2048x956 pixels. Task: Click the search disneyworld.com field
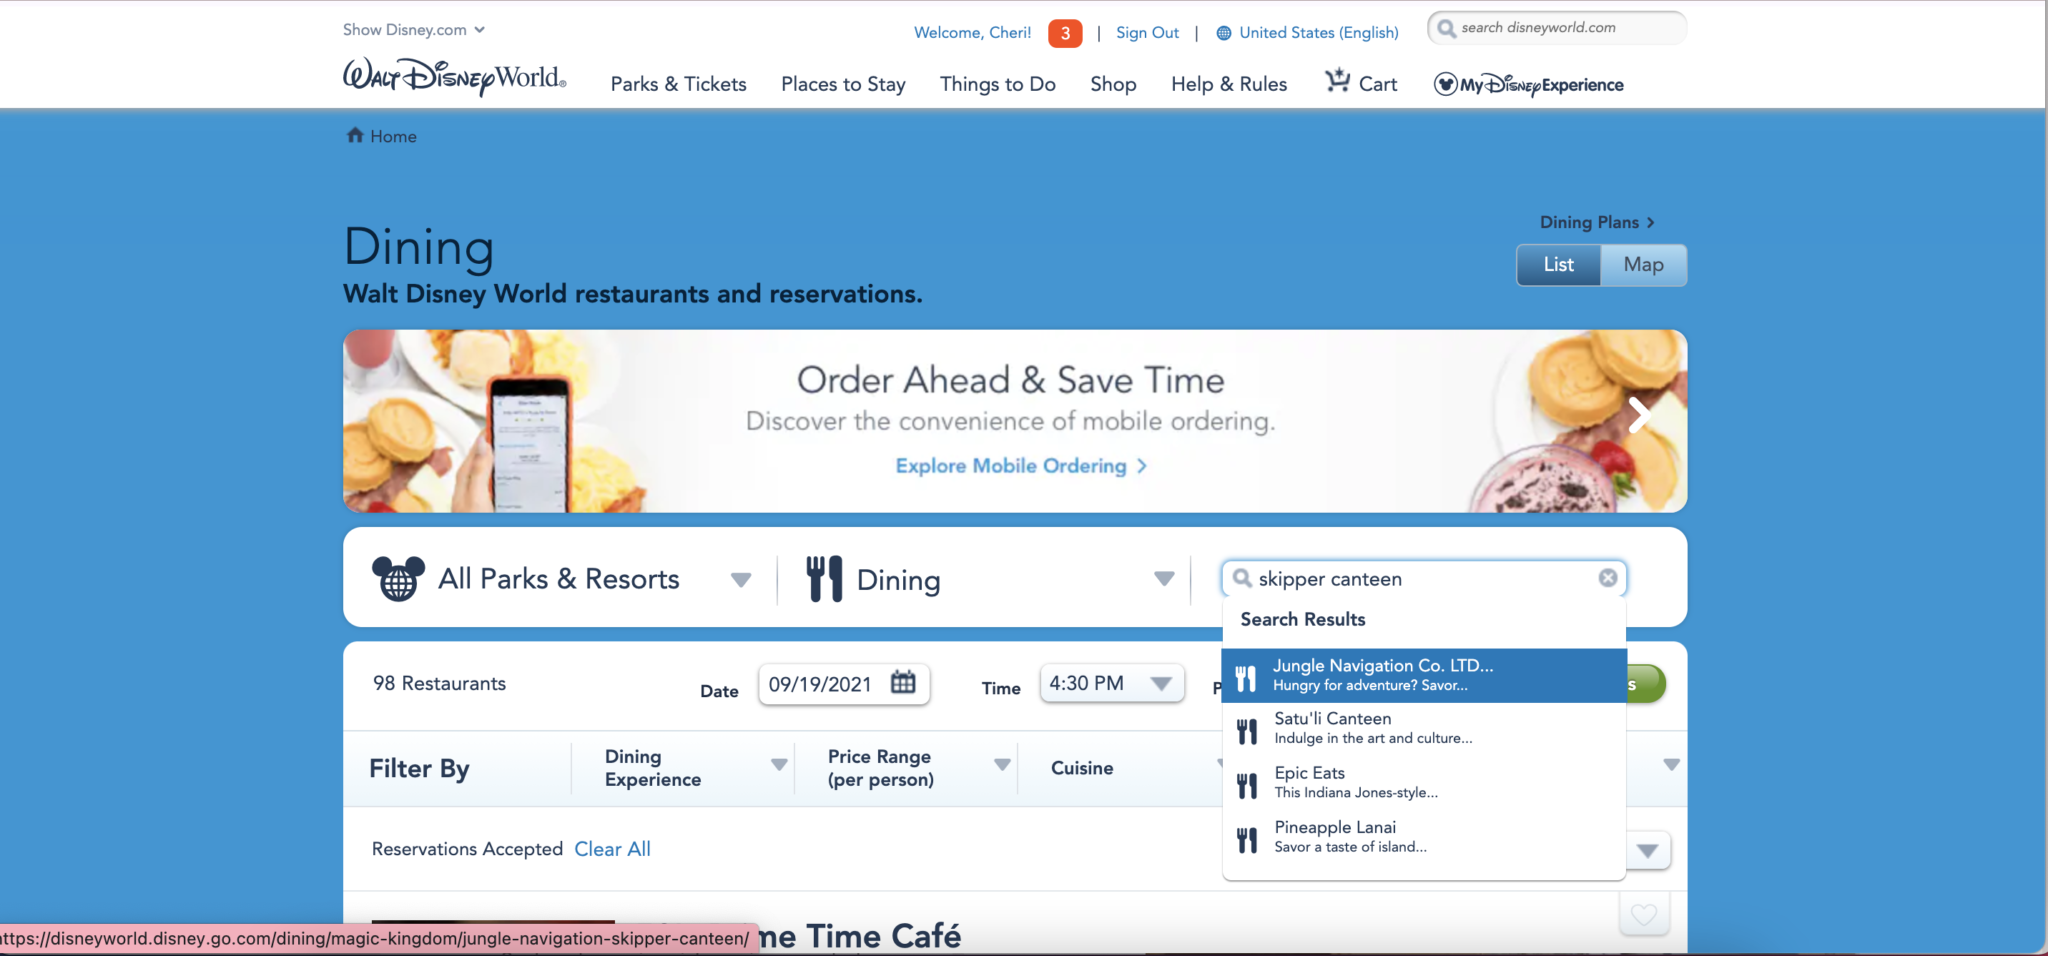[1556, 28]
